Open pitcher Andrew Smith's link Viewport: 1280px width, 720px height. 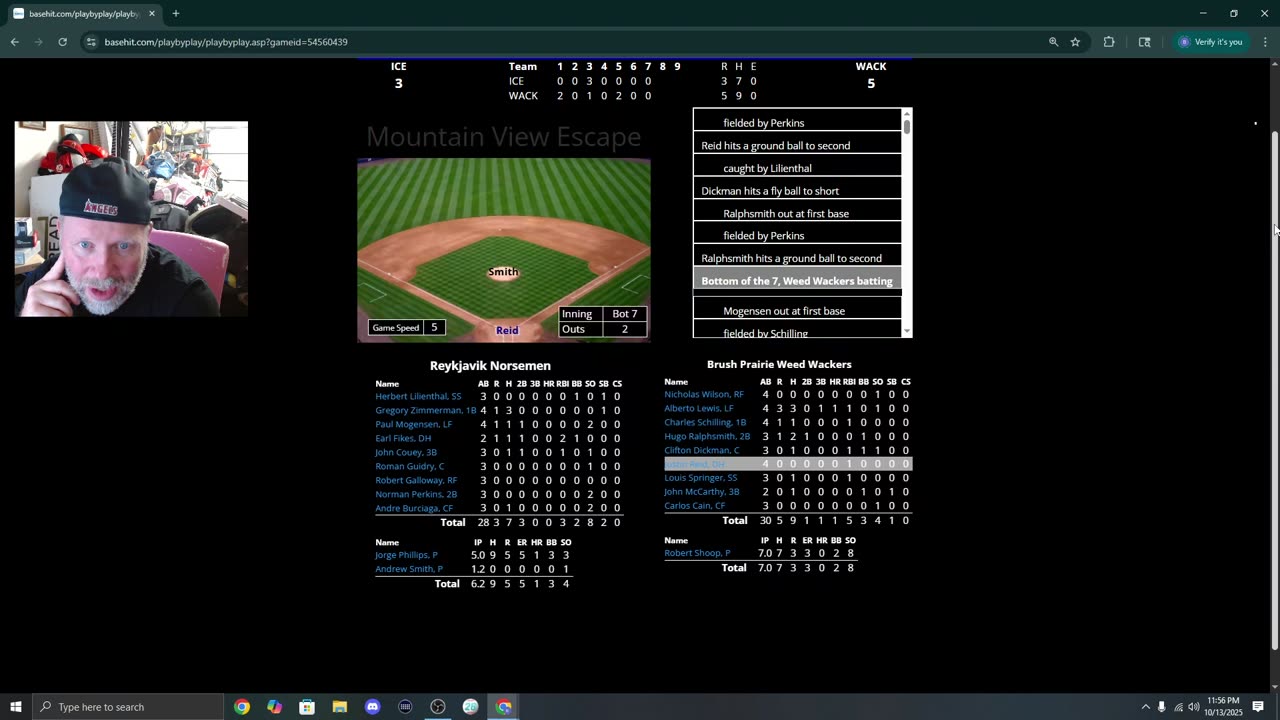pos(409,569)
